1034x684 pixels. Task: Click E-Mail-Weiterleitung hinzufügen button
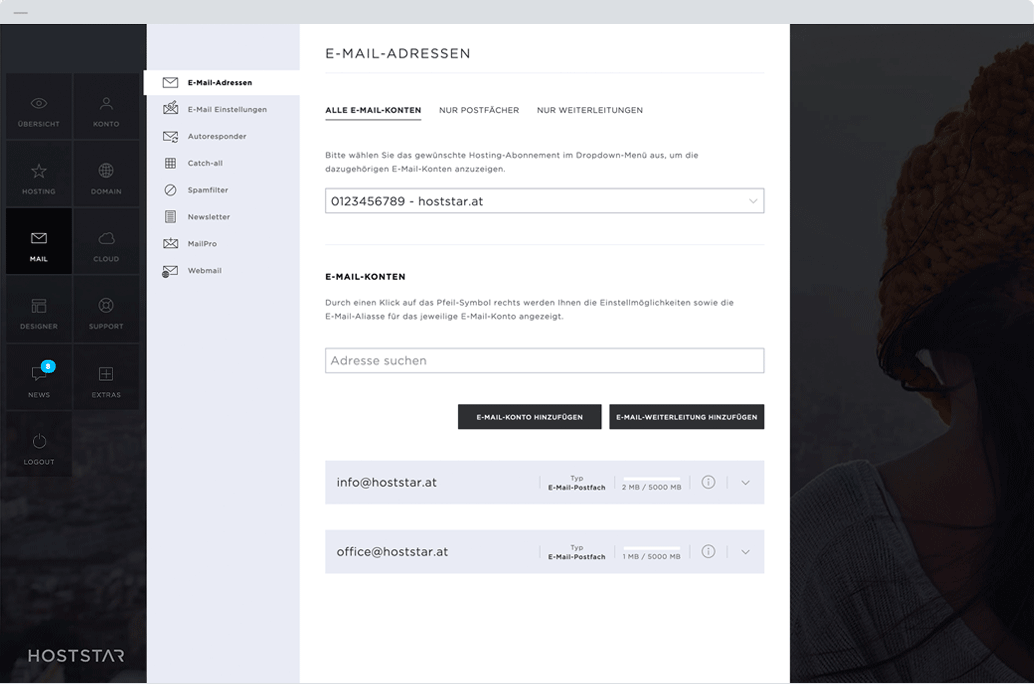686,417
